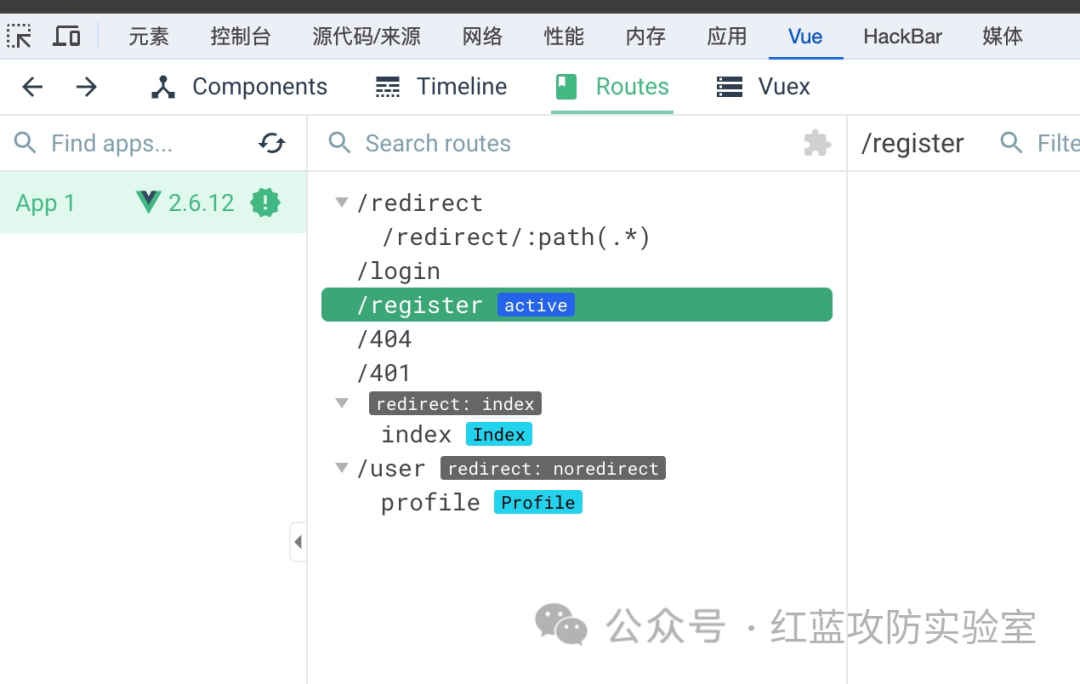Collapse the /redirect route tree
This screenshot has width=1080, height=684.
(342, 203)
